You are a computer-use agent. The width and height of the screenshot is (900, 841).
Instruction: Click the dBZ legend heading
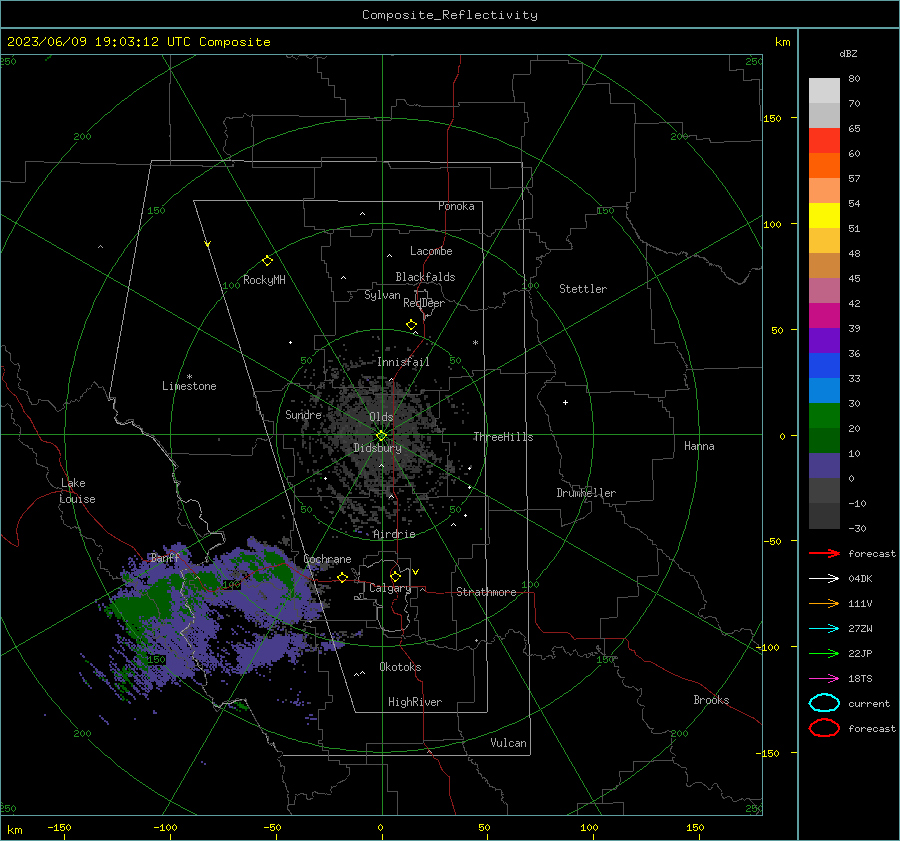tap(848, 54)
